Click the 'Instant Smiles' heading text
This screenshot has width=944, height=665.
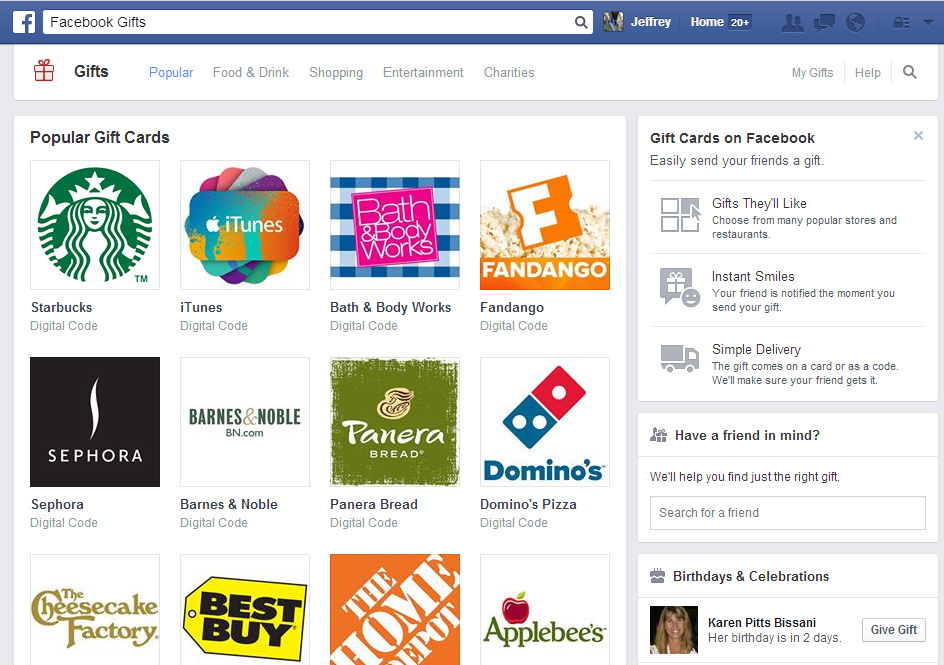point(753,276)
